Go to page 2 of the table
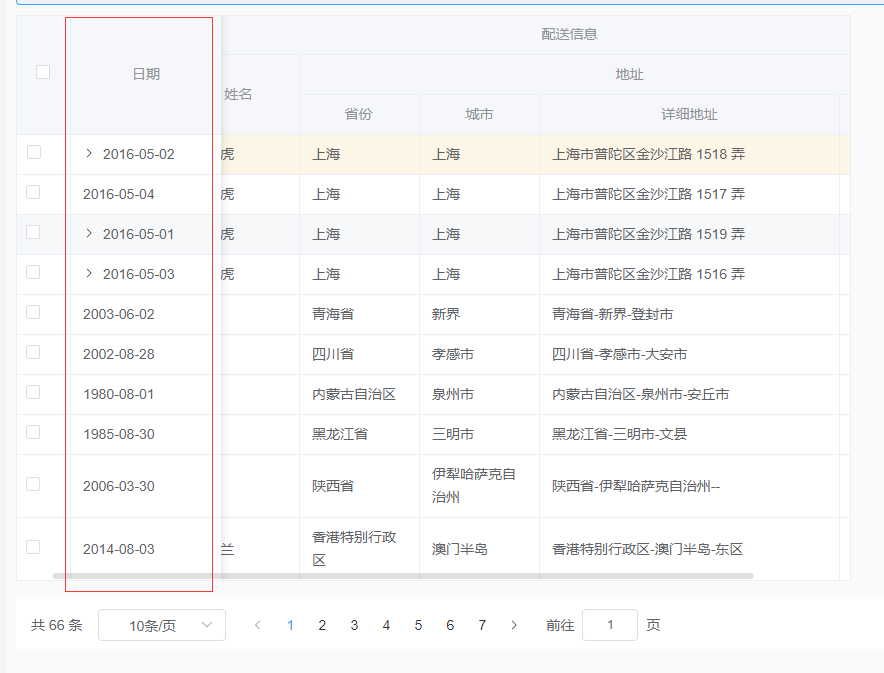 (322, 624)
